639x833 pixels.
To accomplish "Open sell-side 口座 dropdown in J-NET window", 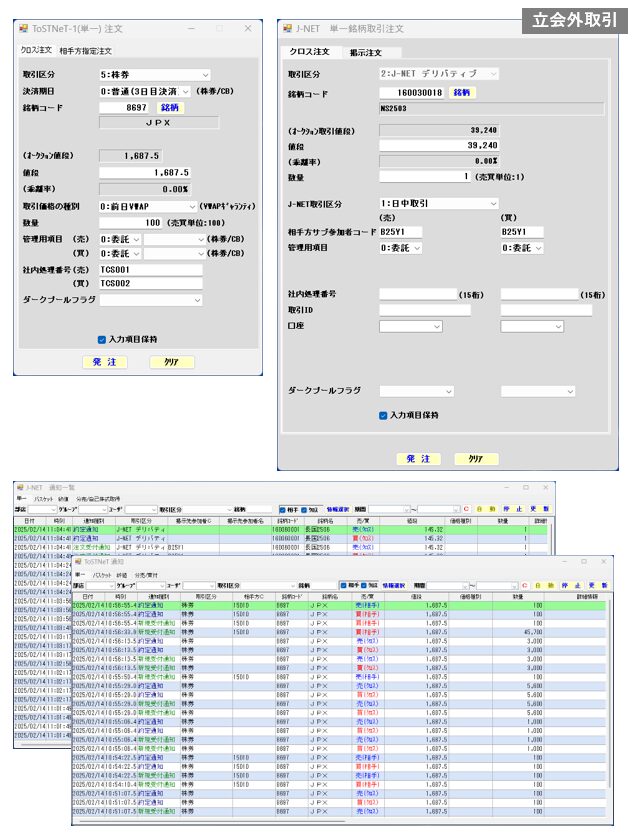I will [x=411, y=327].
